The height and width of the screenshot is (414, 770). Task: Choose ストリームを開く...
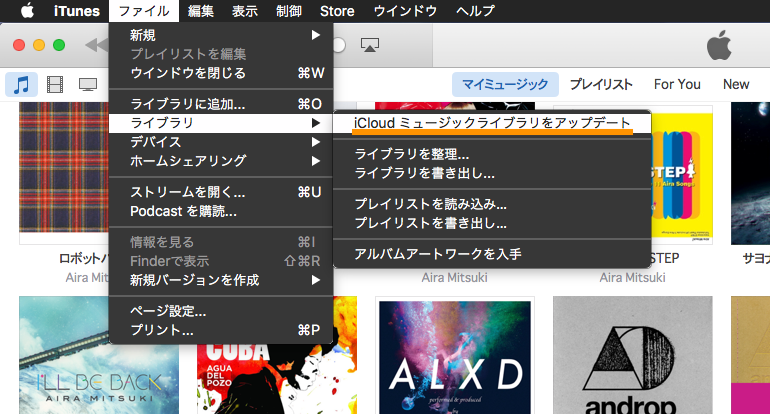click(221, 192)
